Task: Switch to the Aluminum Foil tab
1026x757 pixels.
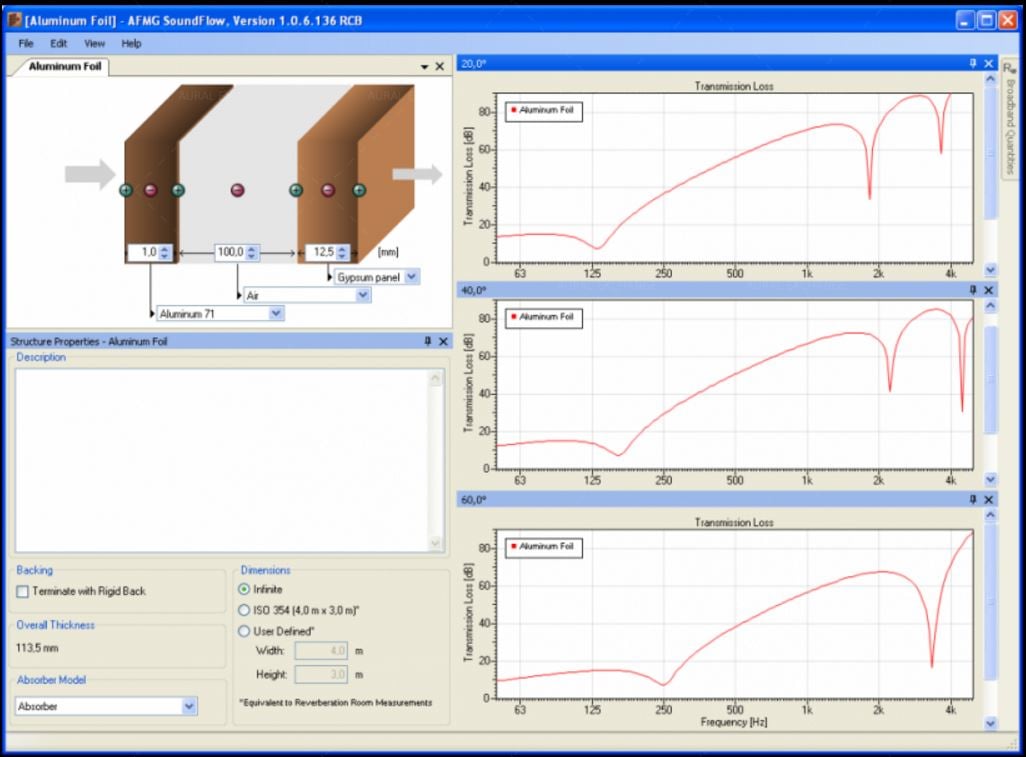Action: (60, 67)
